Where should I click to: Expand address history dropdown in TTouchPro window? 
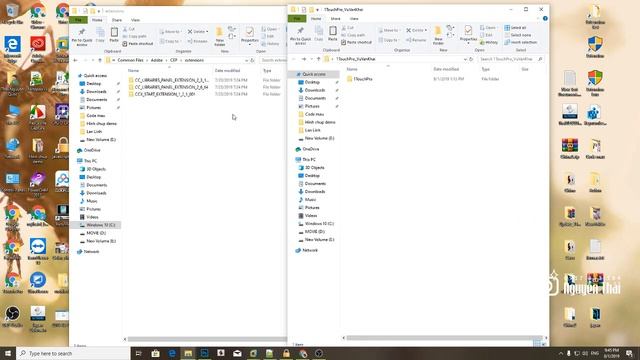point(465,59)
